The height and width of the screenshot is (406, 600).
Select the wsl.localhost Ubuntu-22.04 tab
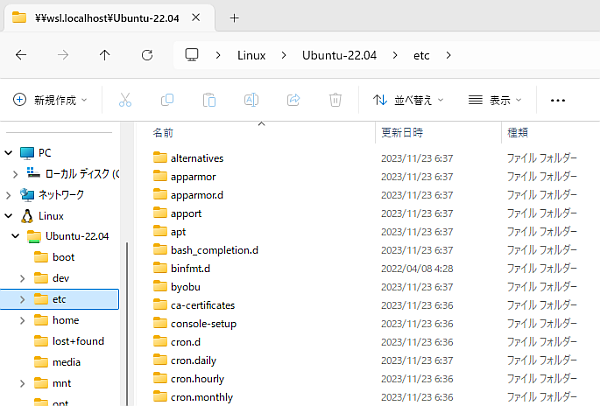(x=107, y=18)
